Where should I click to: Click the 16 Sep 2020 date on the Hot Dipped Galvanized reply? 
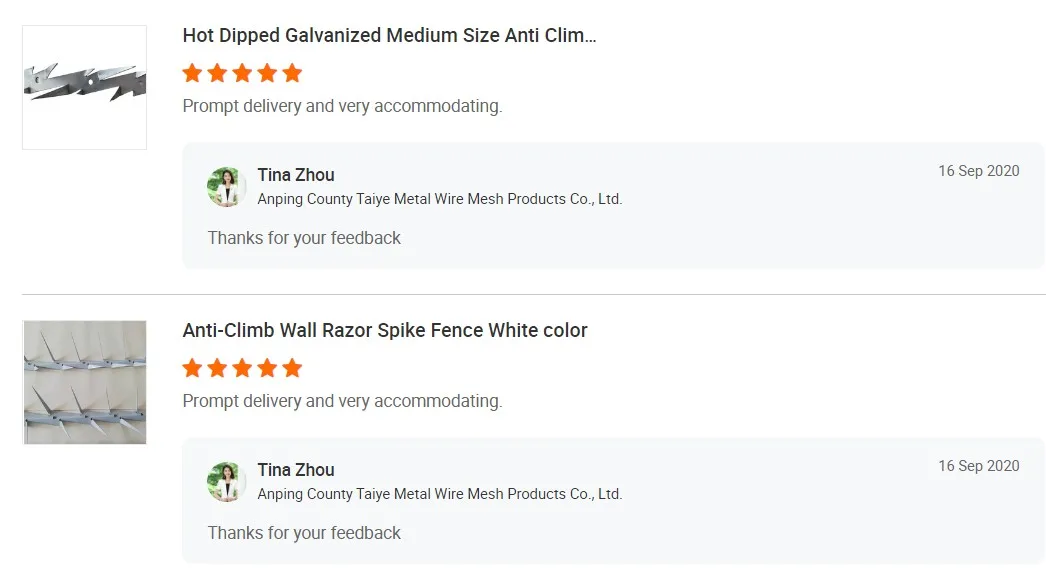(978, 171)
